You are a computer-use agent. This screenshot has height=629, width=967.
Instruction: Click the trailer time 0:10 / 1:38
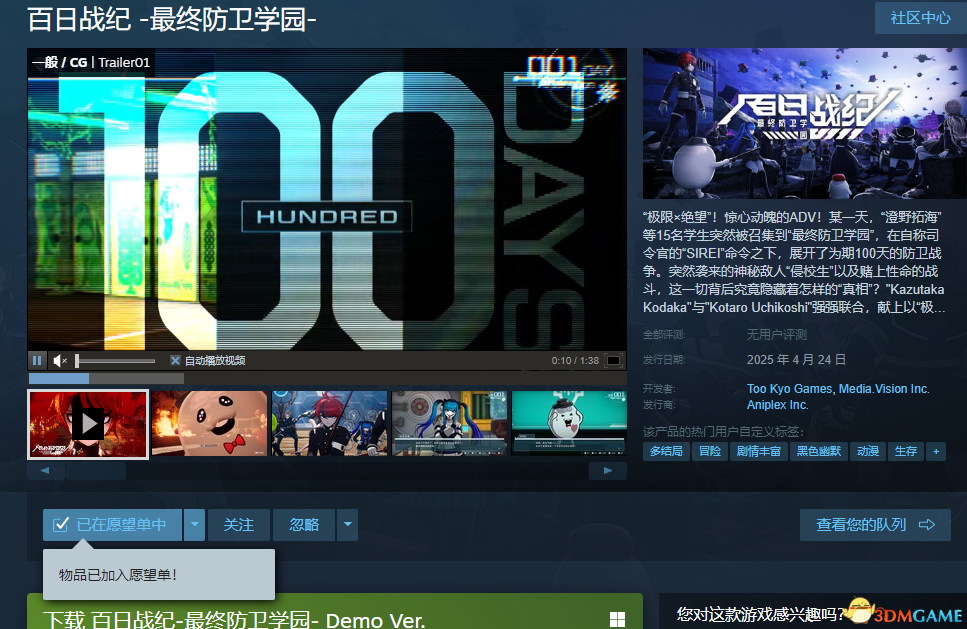575,361
